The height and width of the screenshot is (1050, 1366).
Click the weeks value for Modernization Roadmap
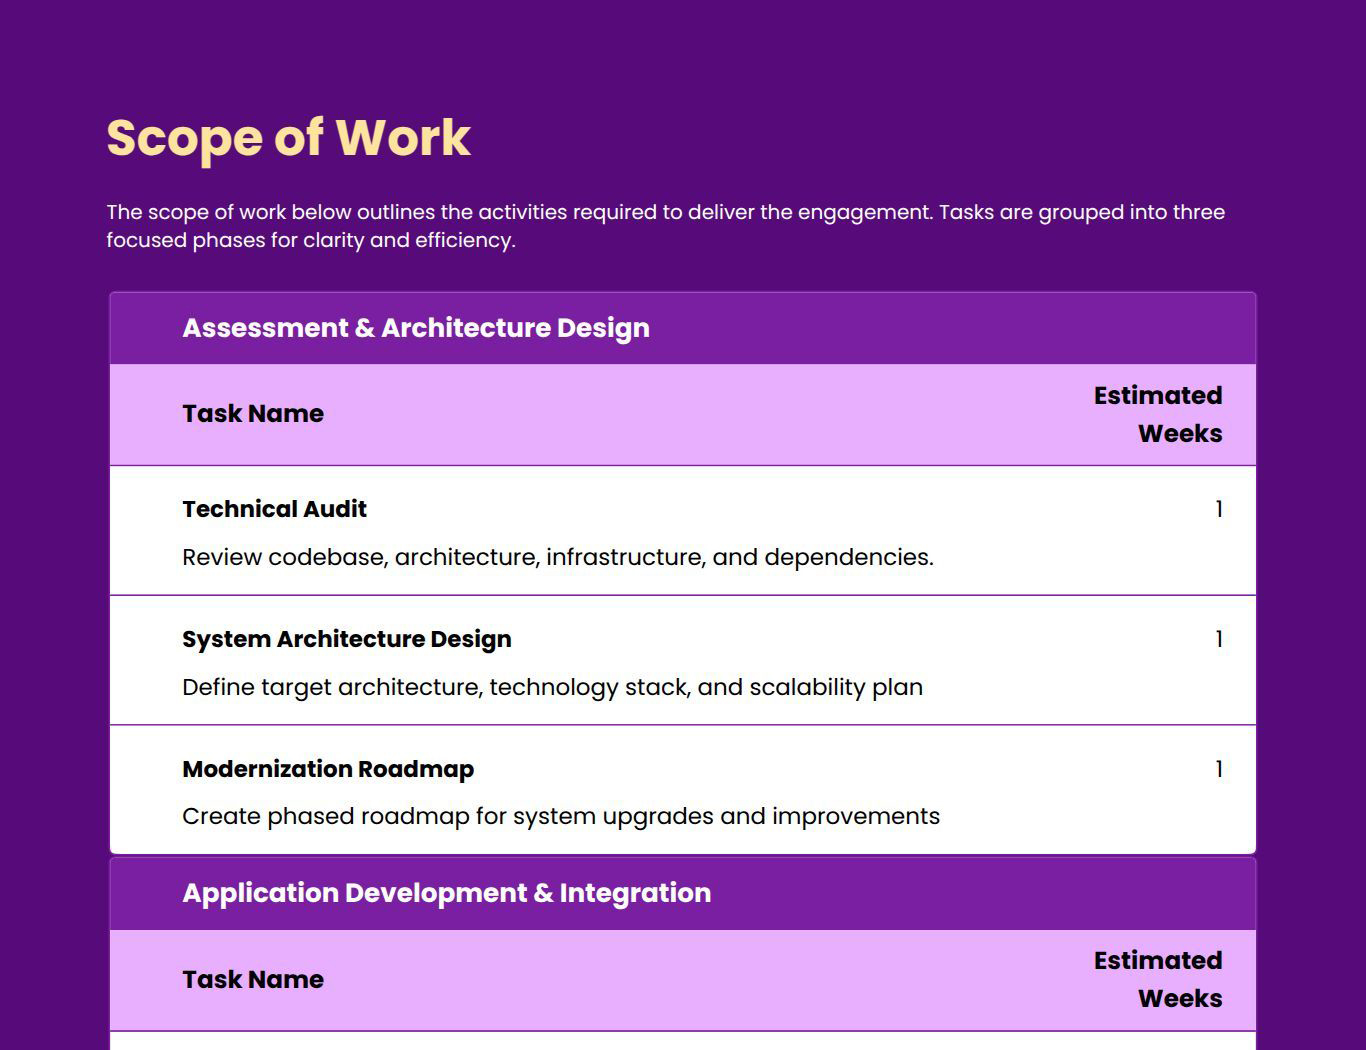pyautogui.click(x=1218, y=769)
